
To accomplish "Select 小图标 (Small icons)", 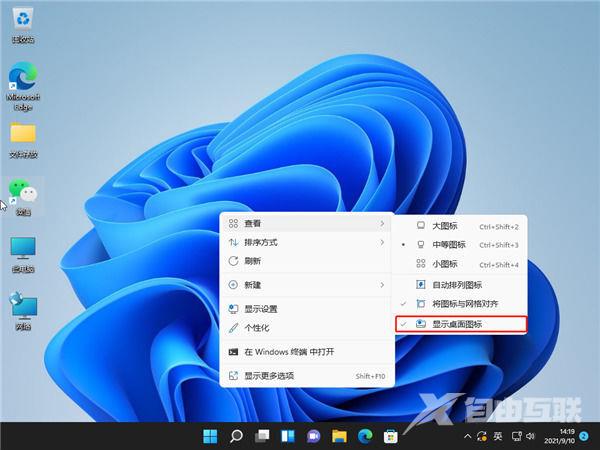I will click(x=461, y=264).
